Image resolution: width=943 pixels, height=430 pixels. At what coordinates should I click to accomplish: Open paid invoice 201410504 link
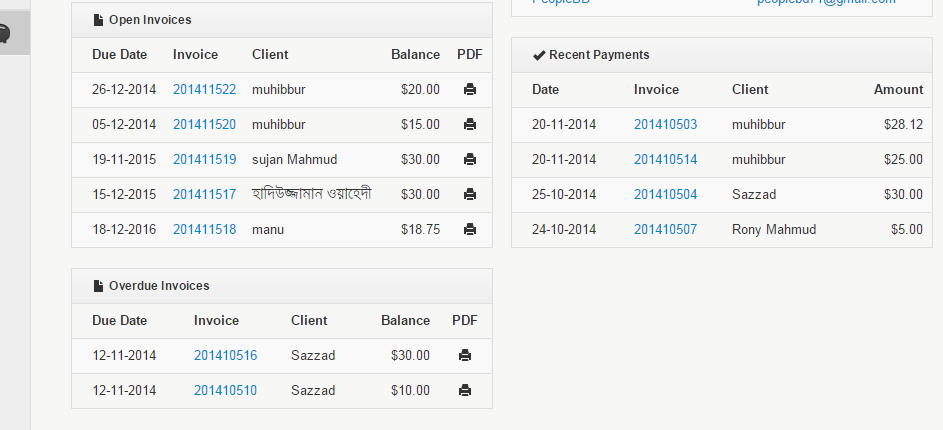(x=665, y=195)
